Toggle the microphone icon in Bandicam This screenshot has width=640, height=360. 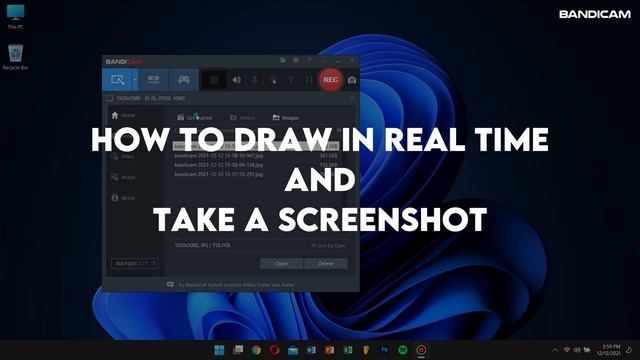click(x=255, y=80)
